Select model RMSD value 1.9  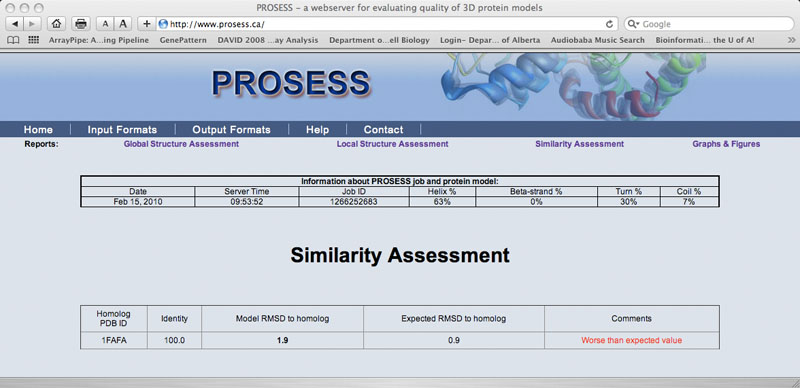(x=282, y=341)
